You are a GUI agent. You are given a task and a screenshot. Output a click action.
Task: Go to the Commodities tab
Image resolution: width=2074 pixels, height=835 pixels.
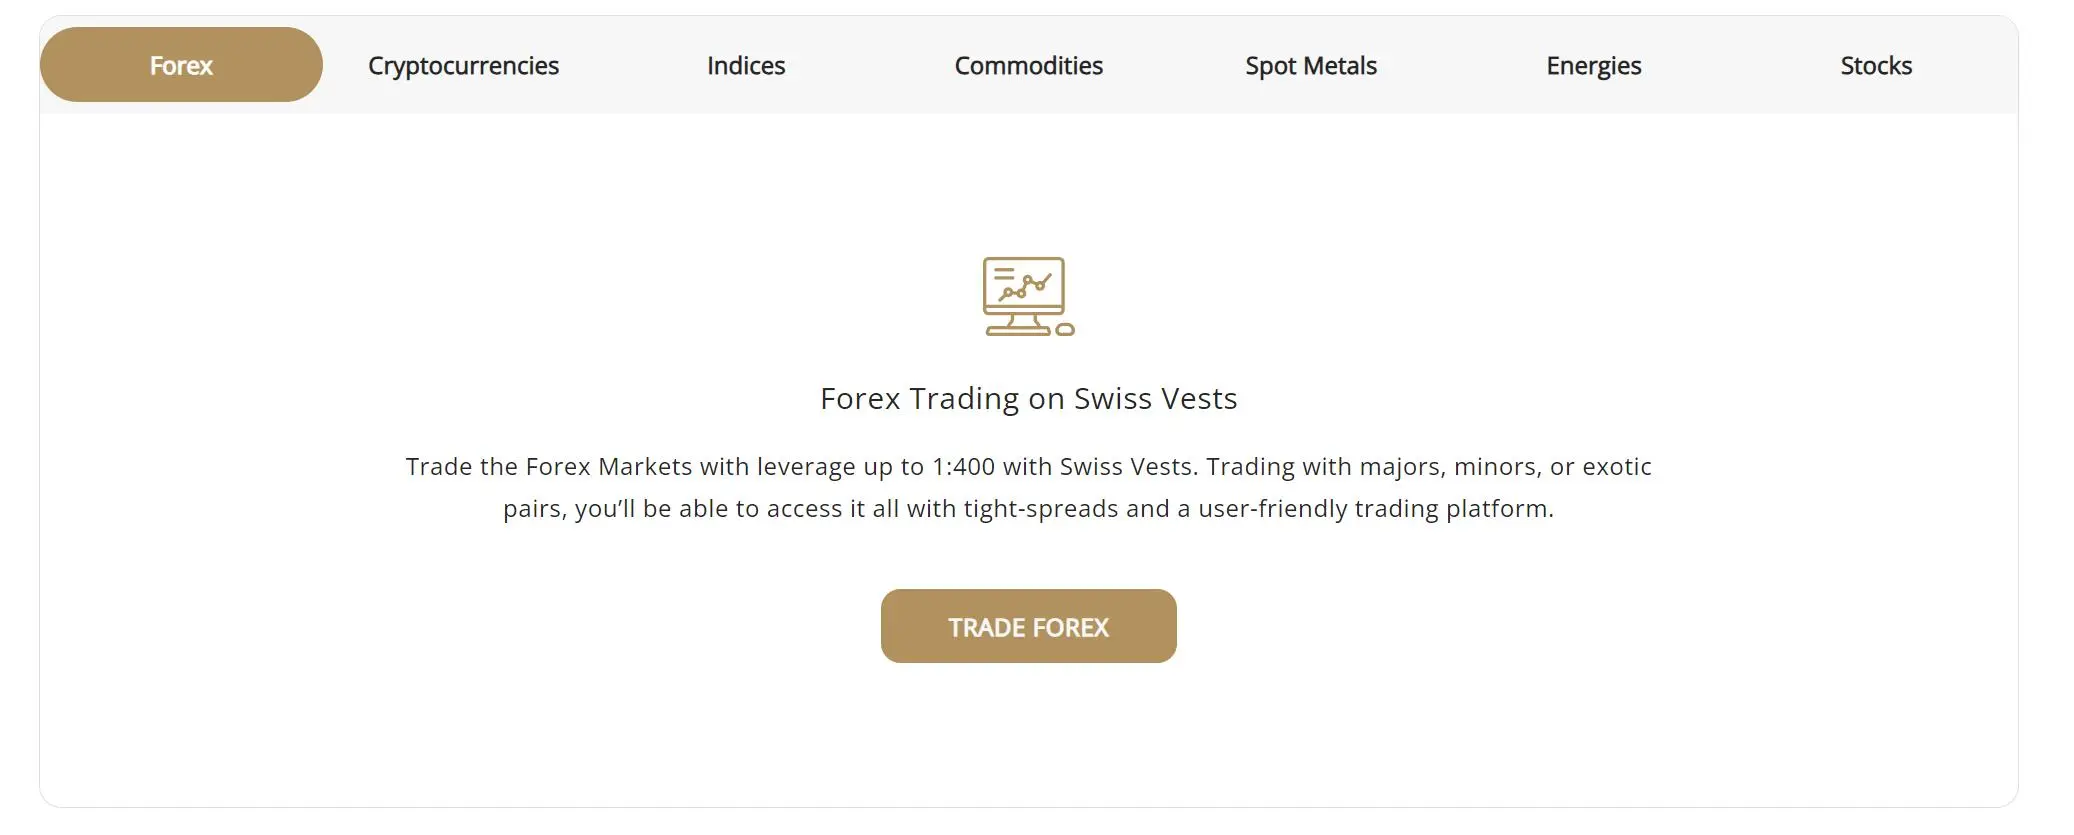1028,65
